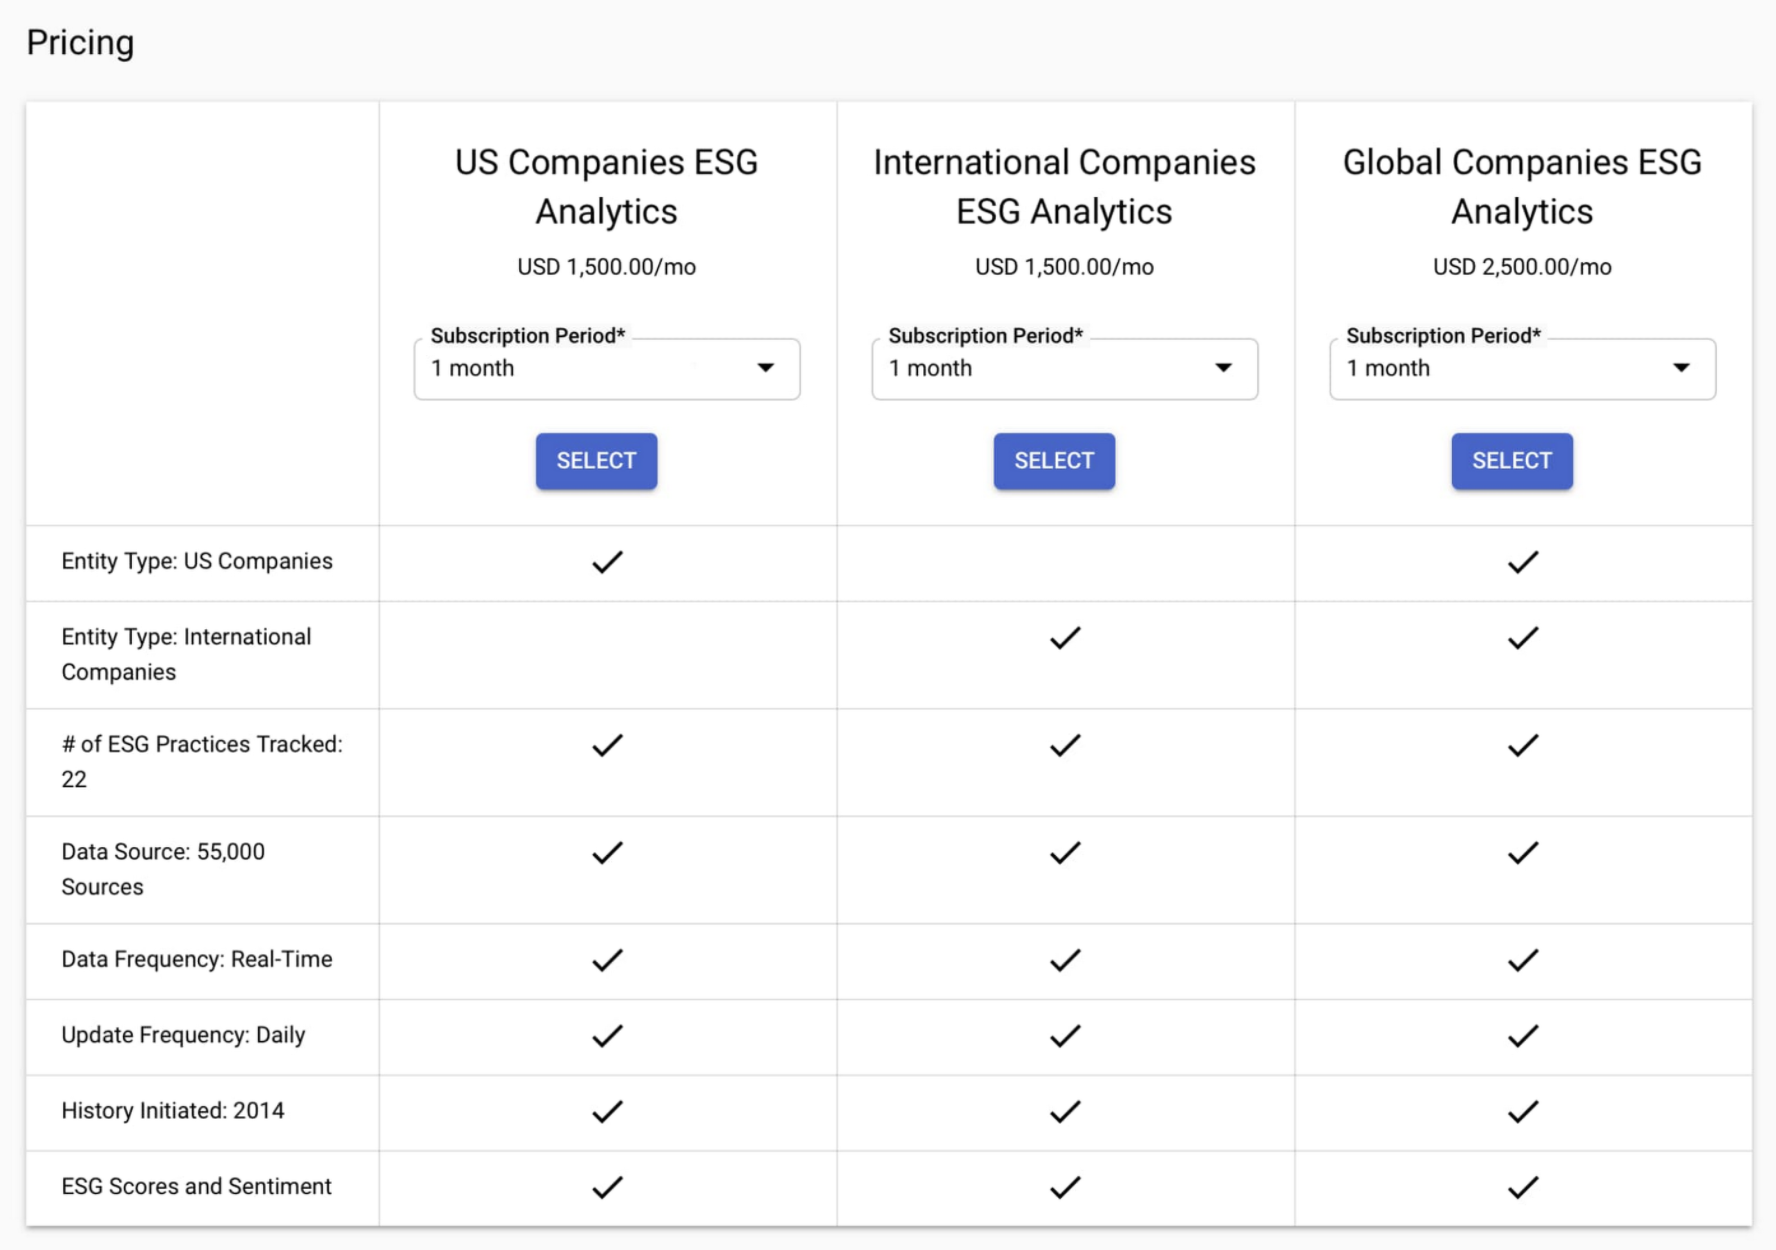Click Global plan checkmark for Entity Type: US Companies
This screenshot has height=1250, width=1776.
(1522, 562)
